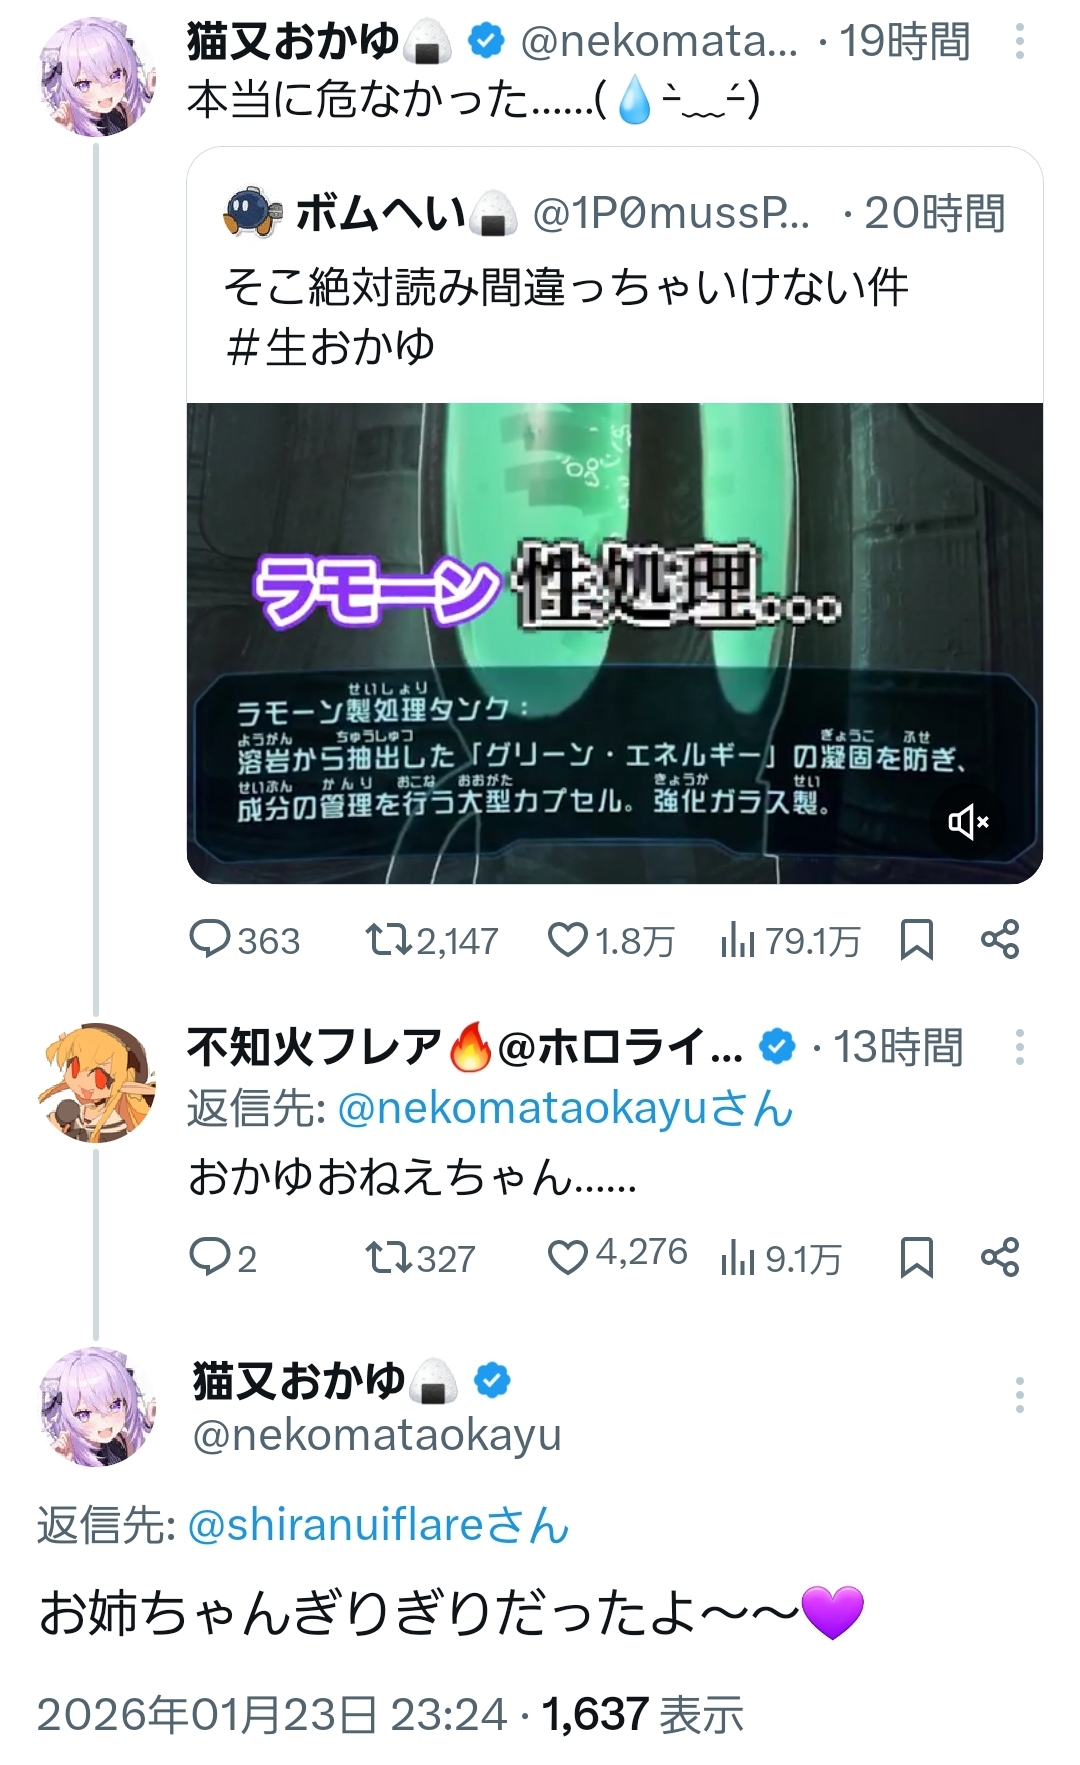Retweet 不知火フレア's reply with 327 reposts

click(x=383, y=1257)
